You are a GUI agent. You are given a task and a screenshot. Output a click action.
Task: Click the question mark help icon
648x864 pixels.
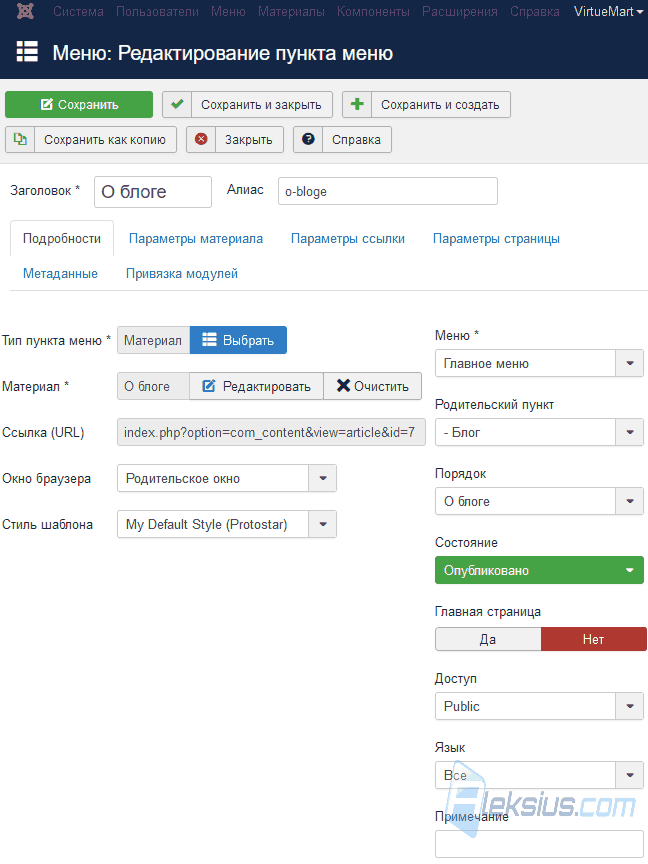(308, 139)
